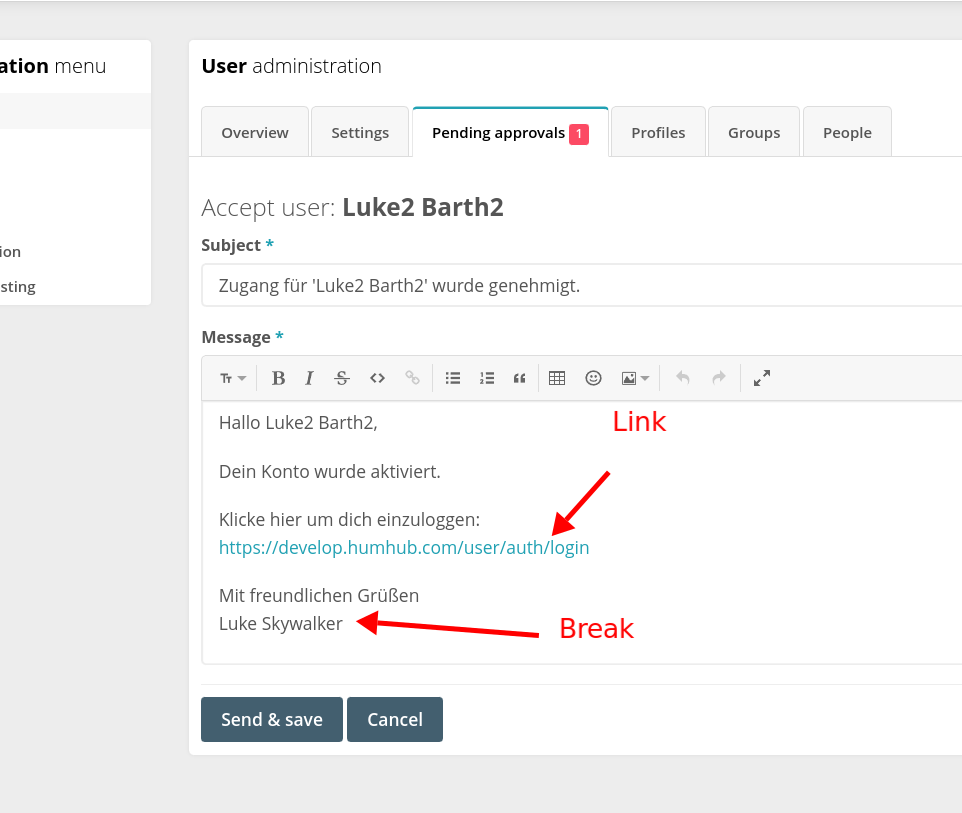The height and width of the screenshot is (813, 962).
Task: Create a numbered list
Action: (x=487, y=378)
